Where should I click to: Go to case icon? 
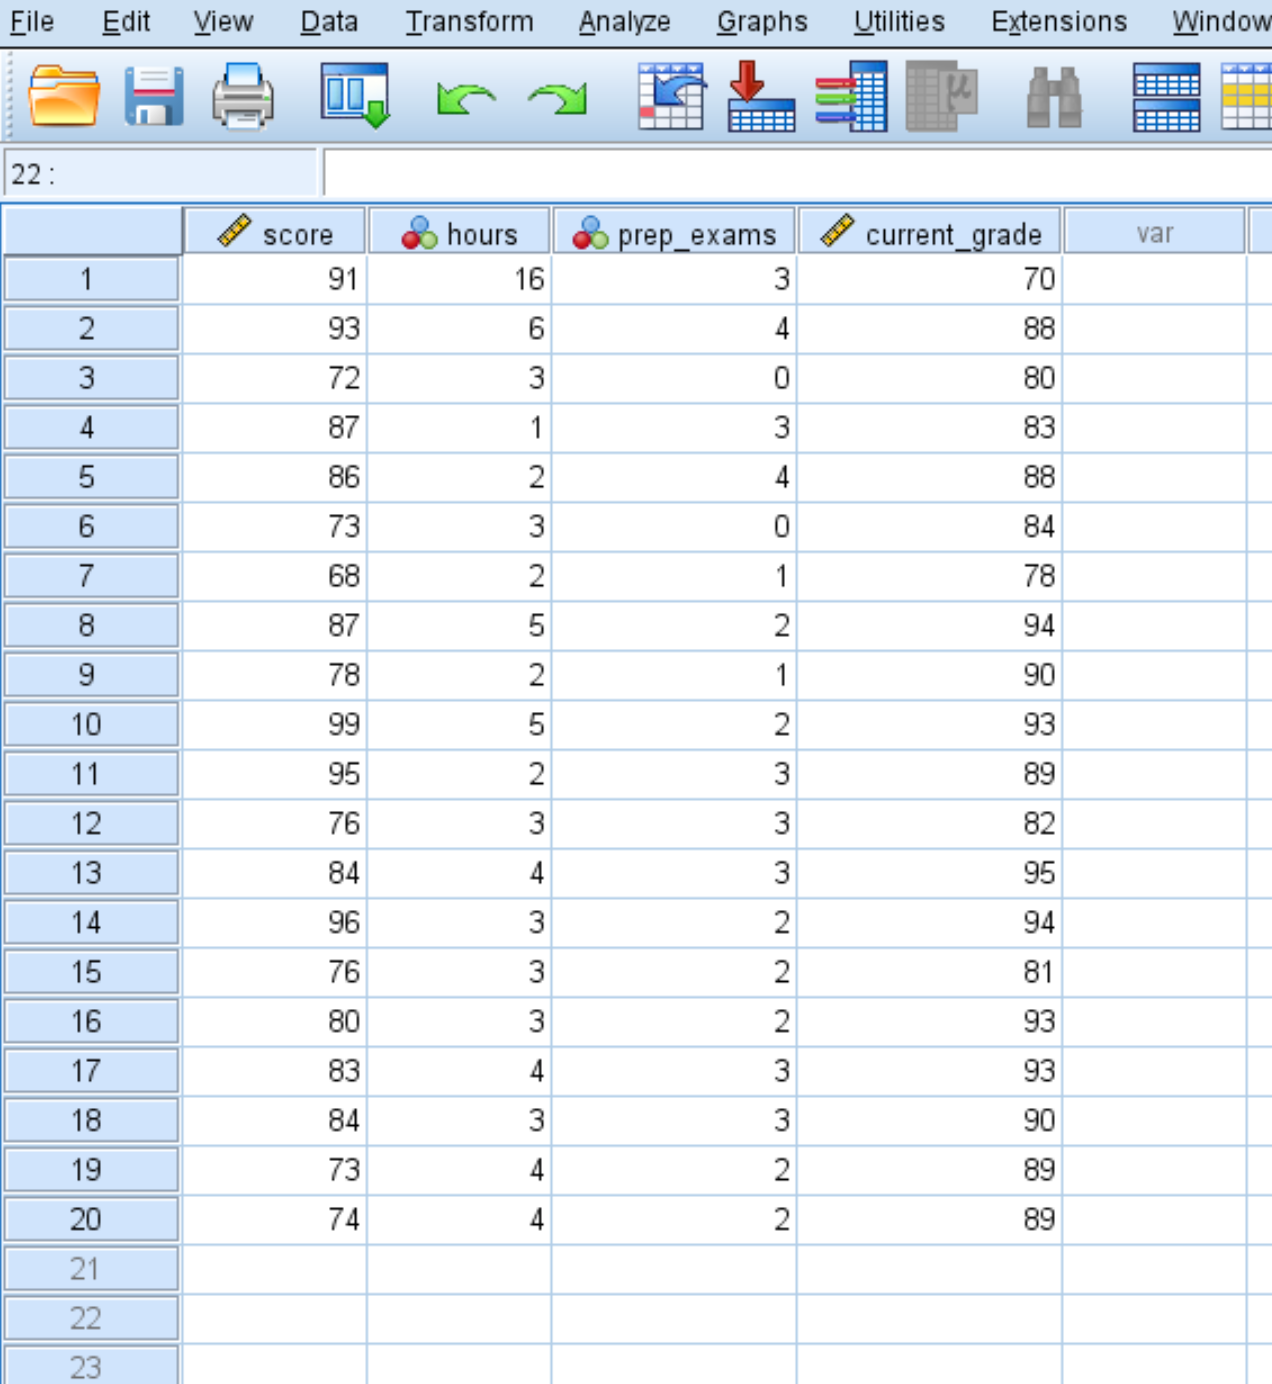point(671,96)
